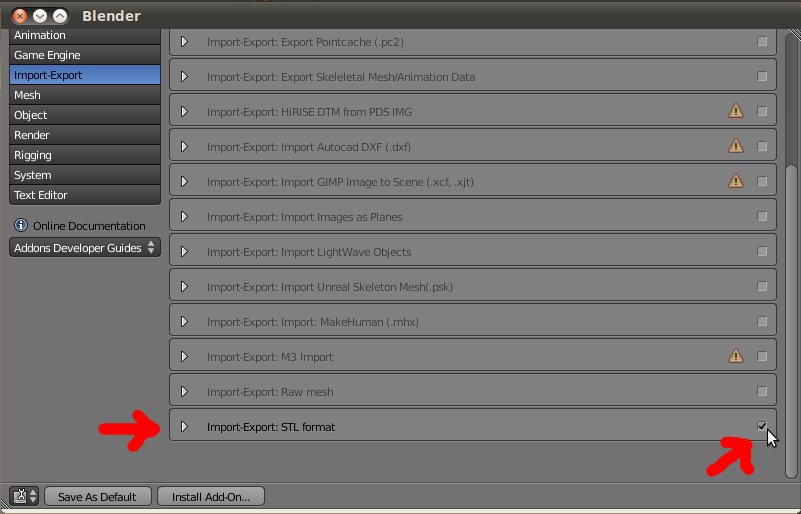Open the editor type selector icon
801x514 pixels.
click(23, 496)
